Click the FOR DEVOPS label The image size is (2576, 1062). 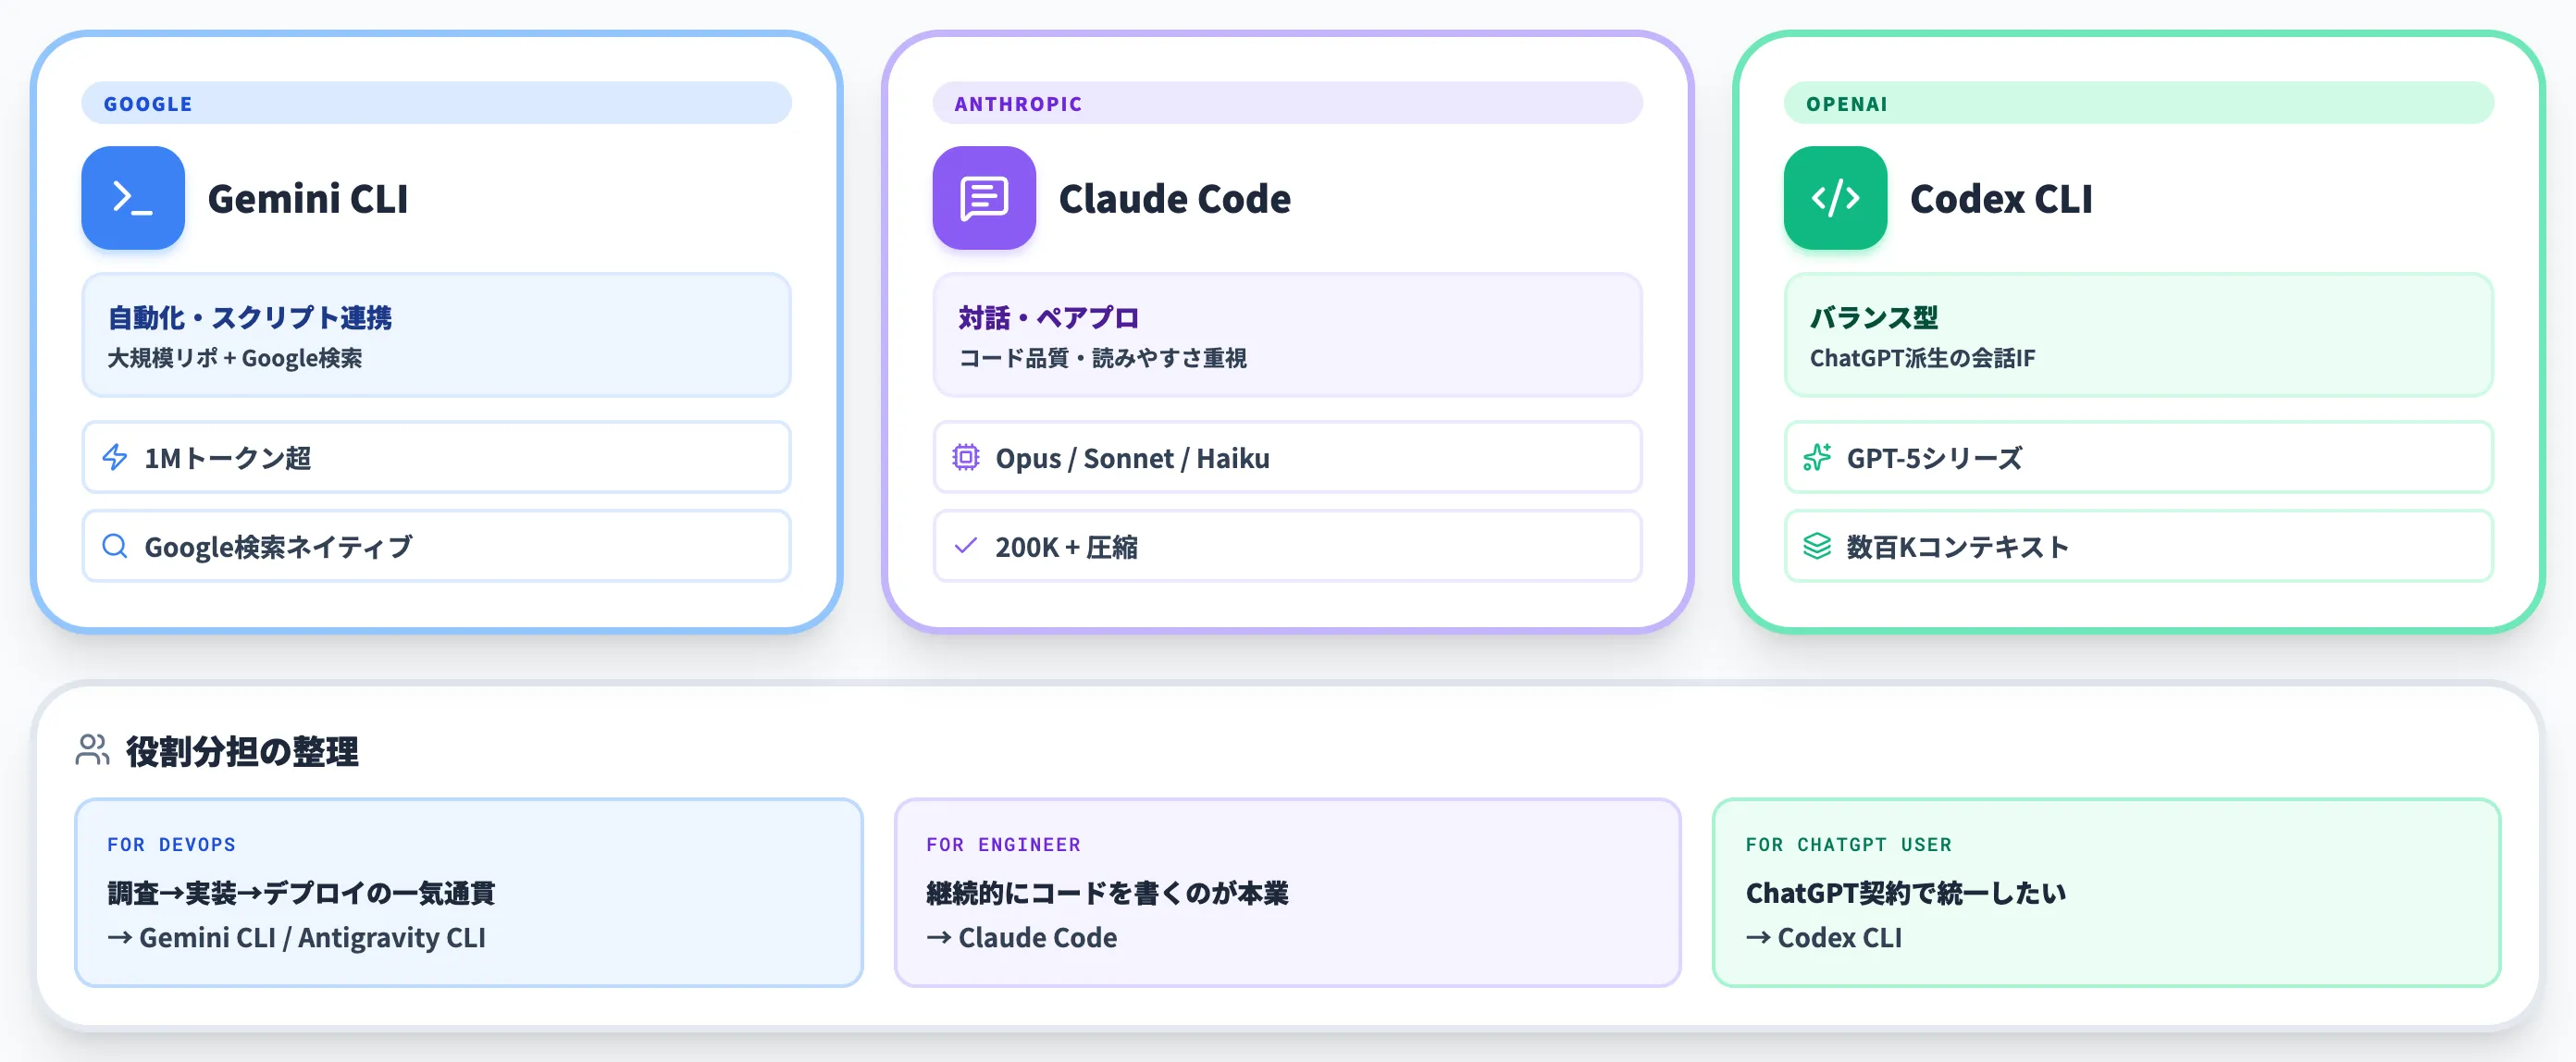point(171,845)
